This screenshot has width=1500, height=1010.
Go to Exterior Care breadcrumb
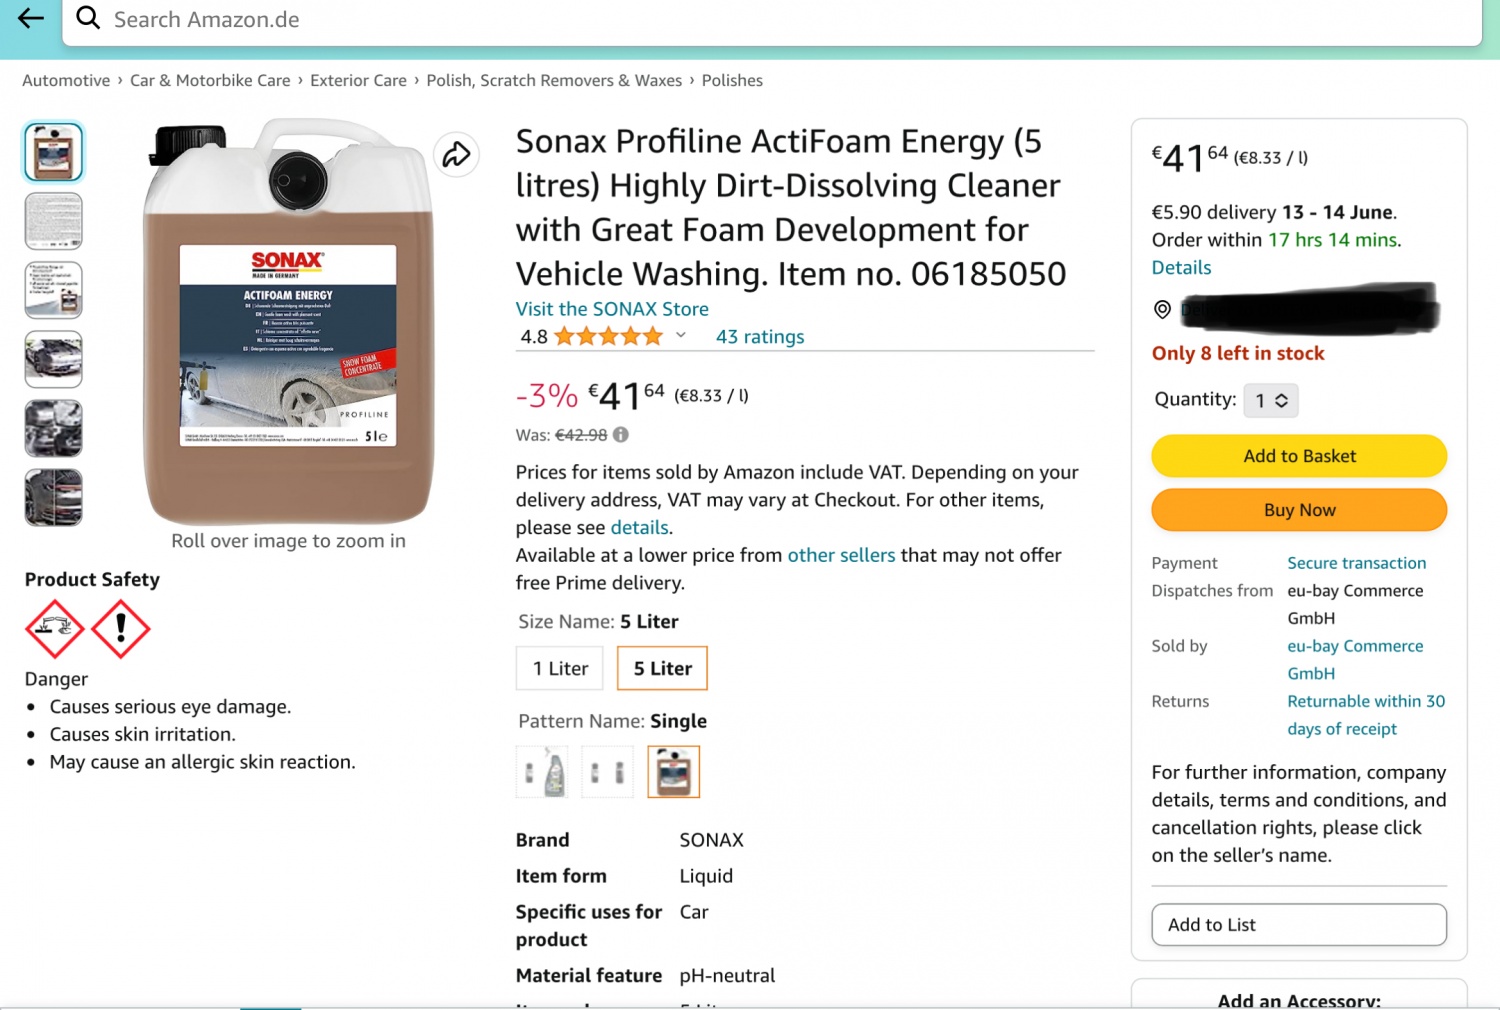point(358,81)
